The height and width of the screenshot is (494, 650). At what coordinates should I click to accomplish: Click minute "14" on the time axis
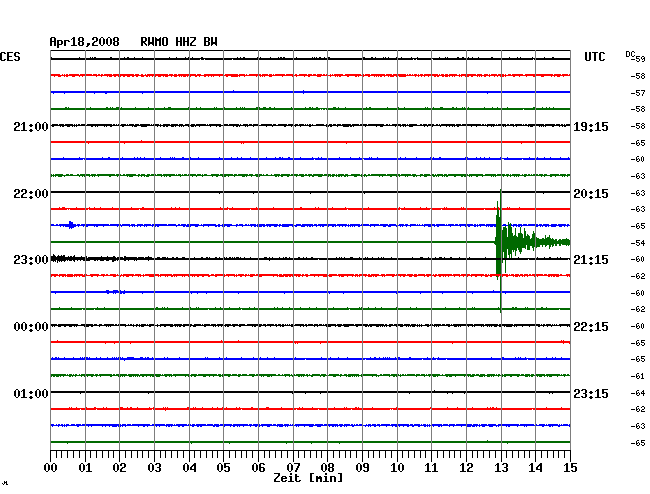point(535,468)
